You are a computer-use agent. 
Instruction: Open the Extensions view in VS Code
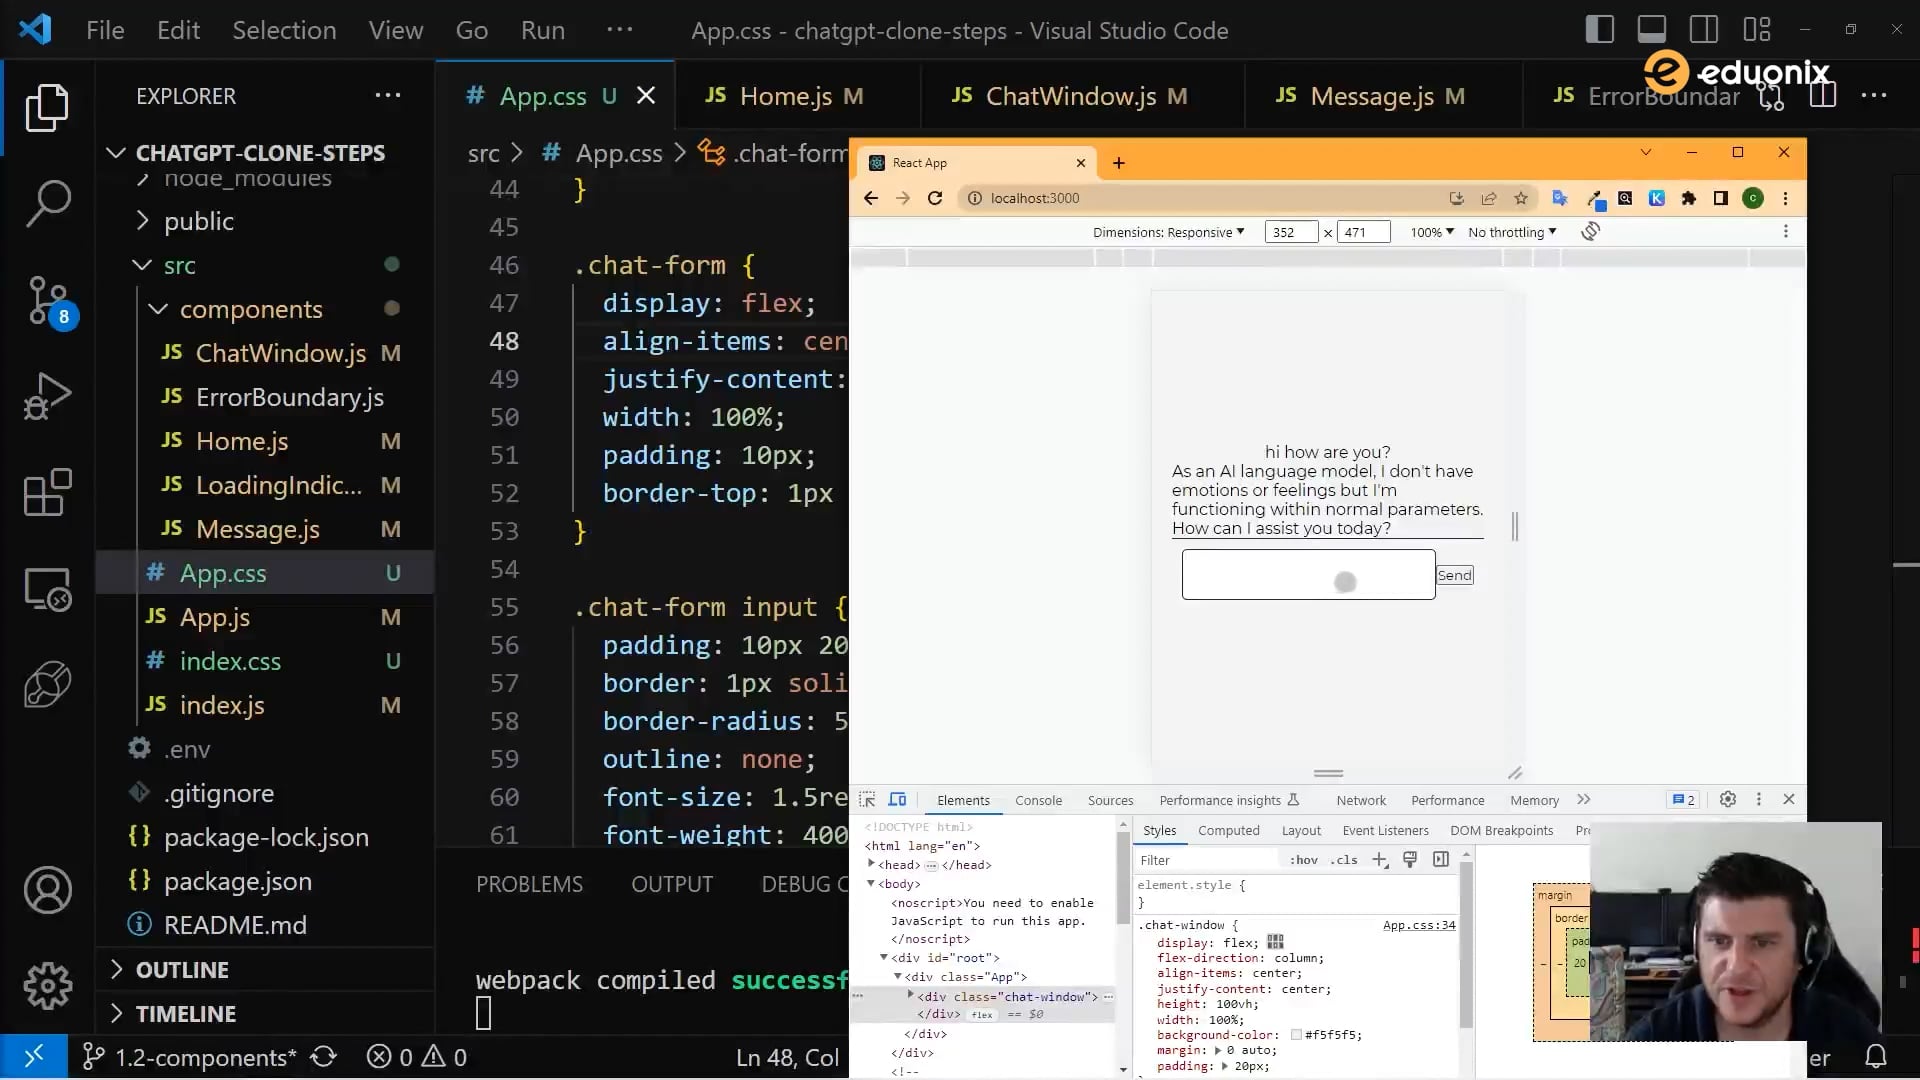pos(47,493)
